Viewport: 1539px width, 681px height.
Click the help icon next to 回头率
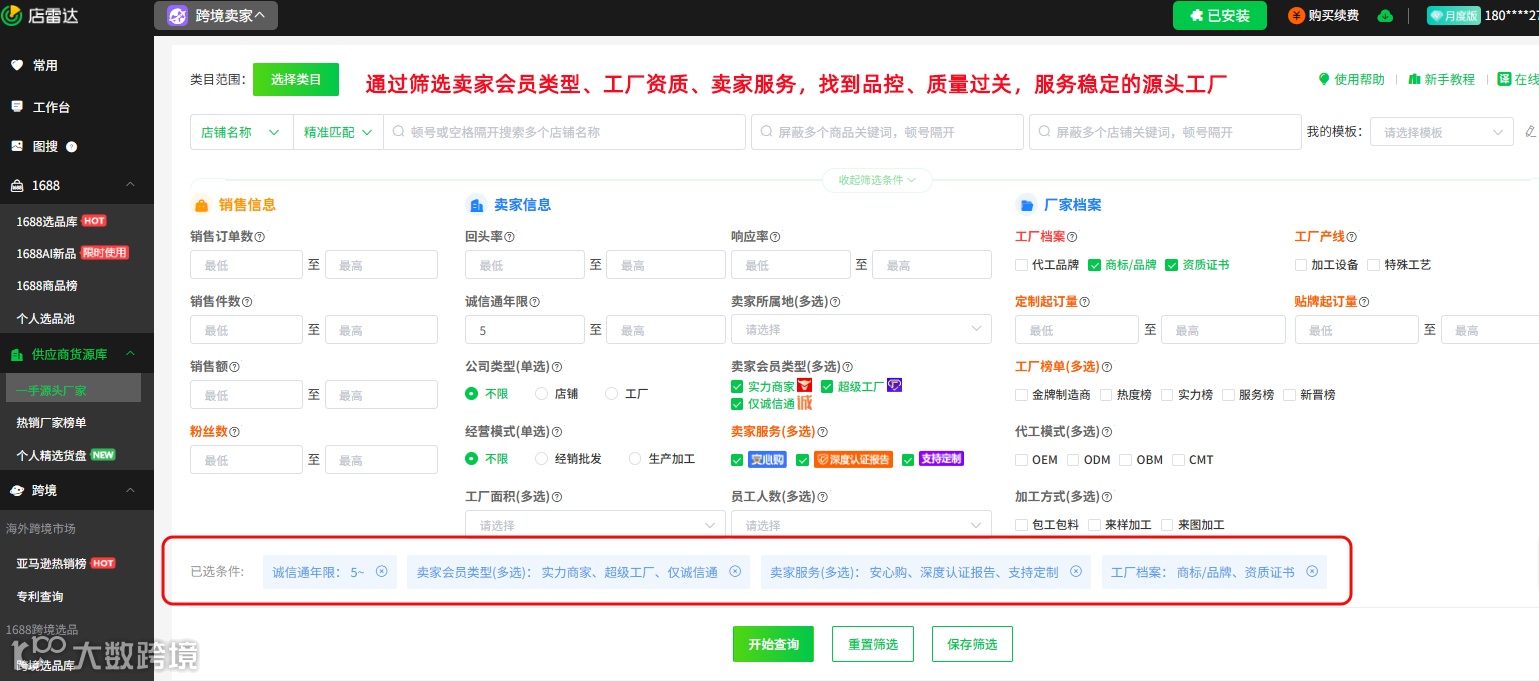pyautogui.click(x=509, y=237)
